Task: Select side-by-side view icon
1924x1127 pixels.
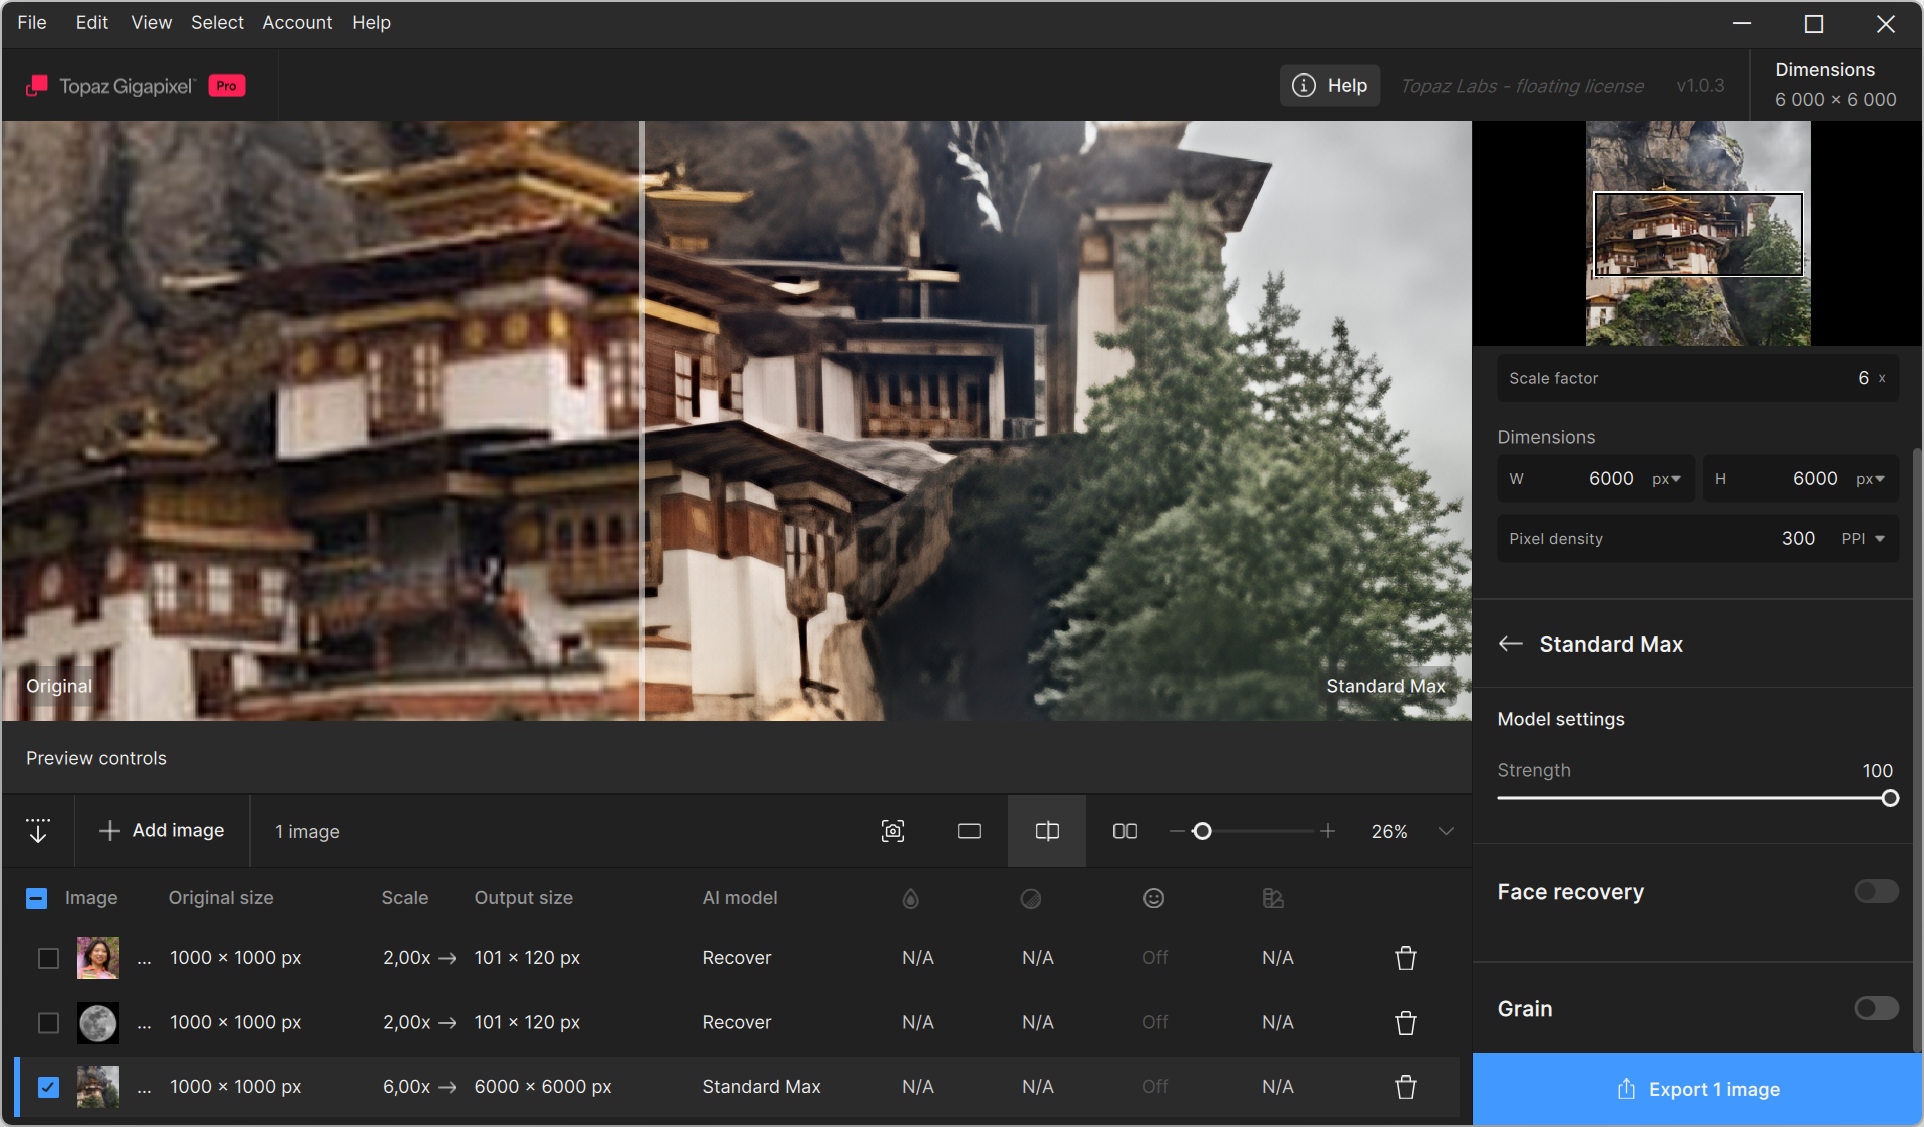Action: [1124, 831]
